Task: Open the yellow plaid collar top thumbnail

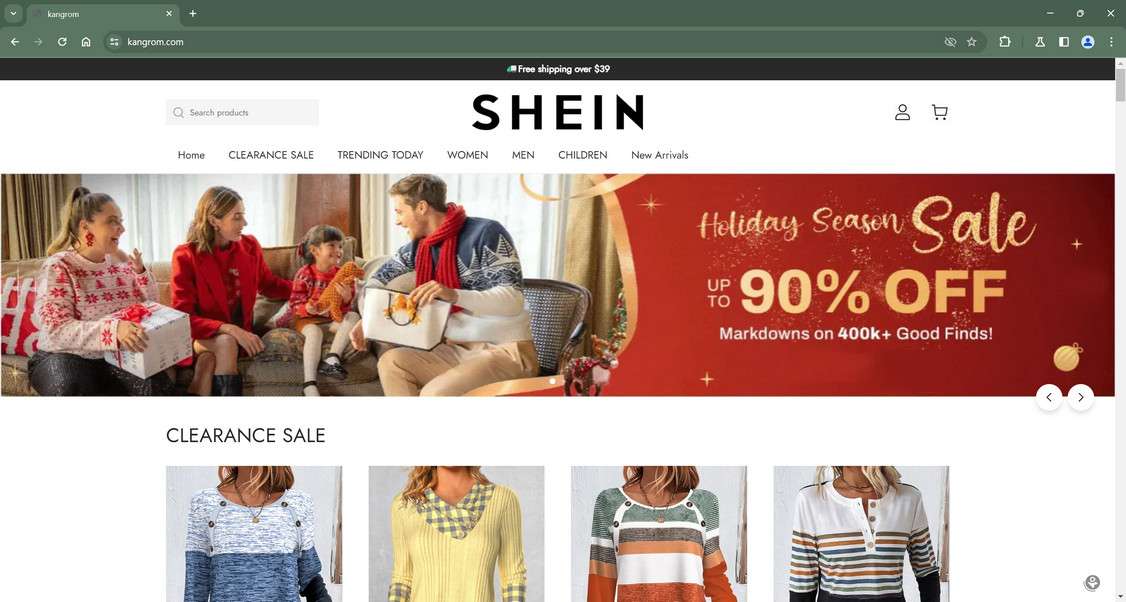Action: click(456, 534)
